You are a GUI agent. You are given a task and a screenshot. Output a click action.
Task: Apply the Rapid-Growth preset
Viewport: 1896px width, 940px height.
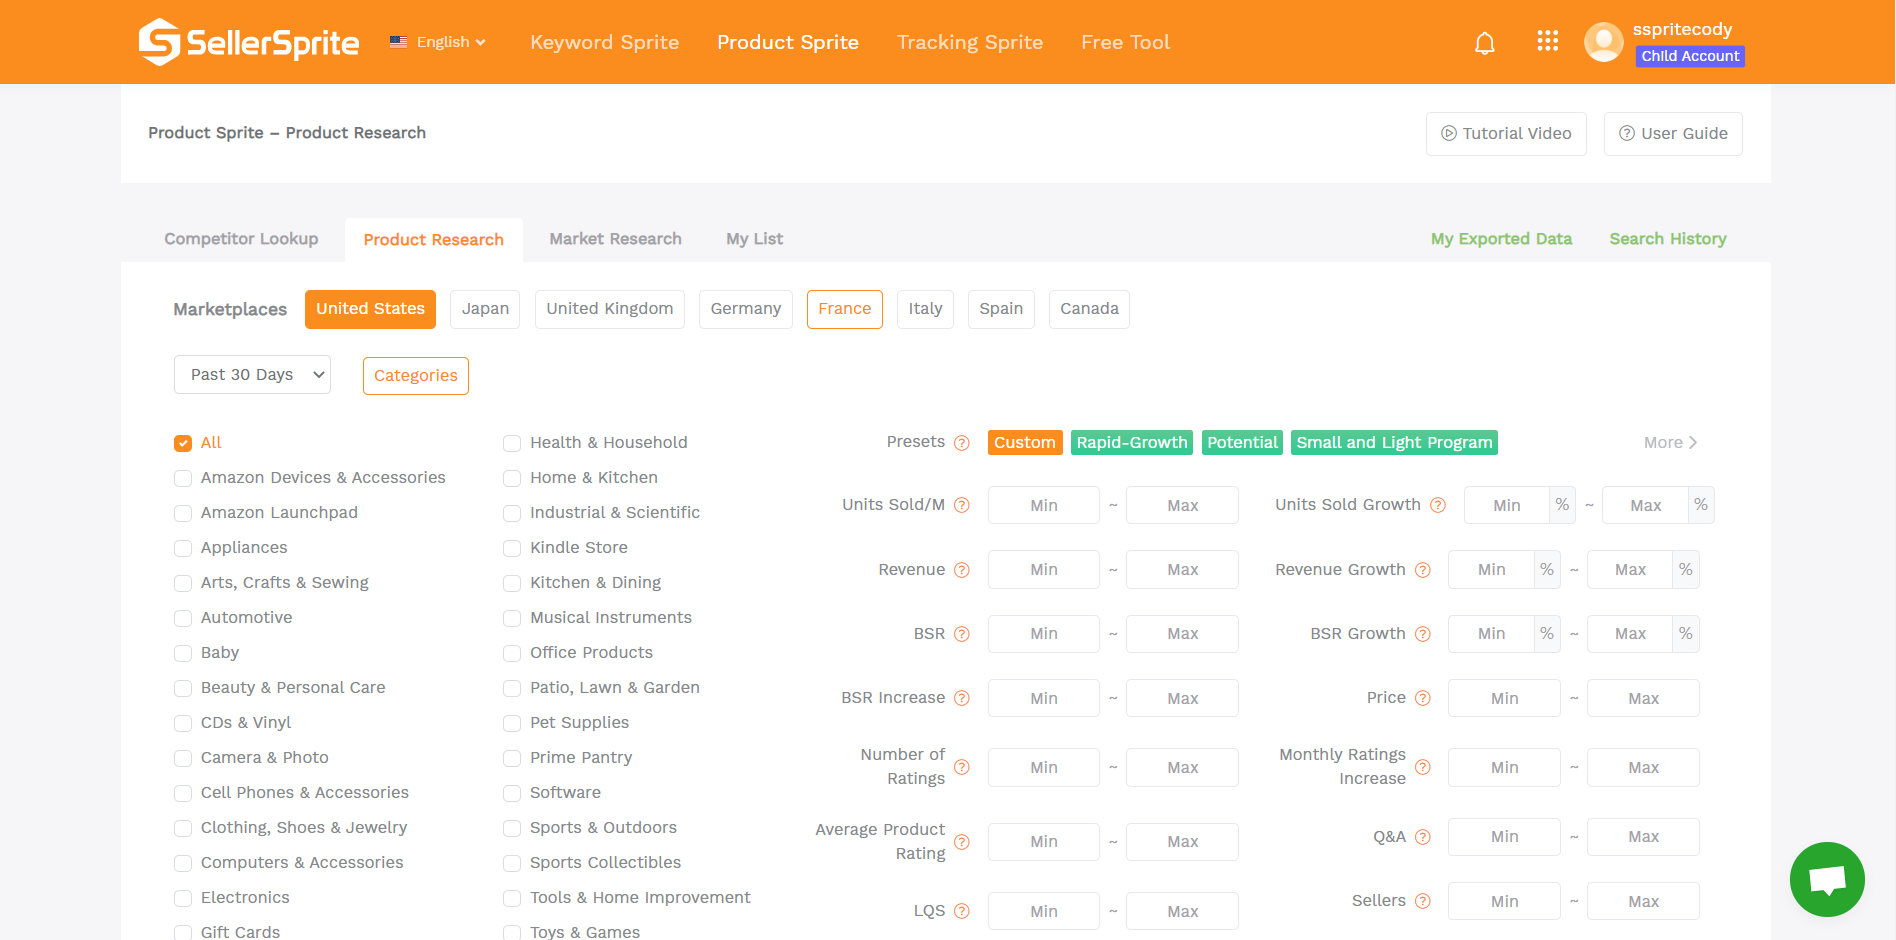(x=1132, y=443)
